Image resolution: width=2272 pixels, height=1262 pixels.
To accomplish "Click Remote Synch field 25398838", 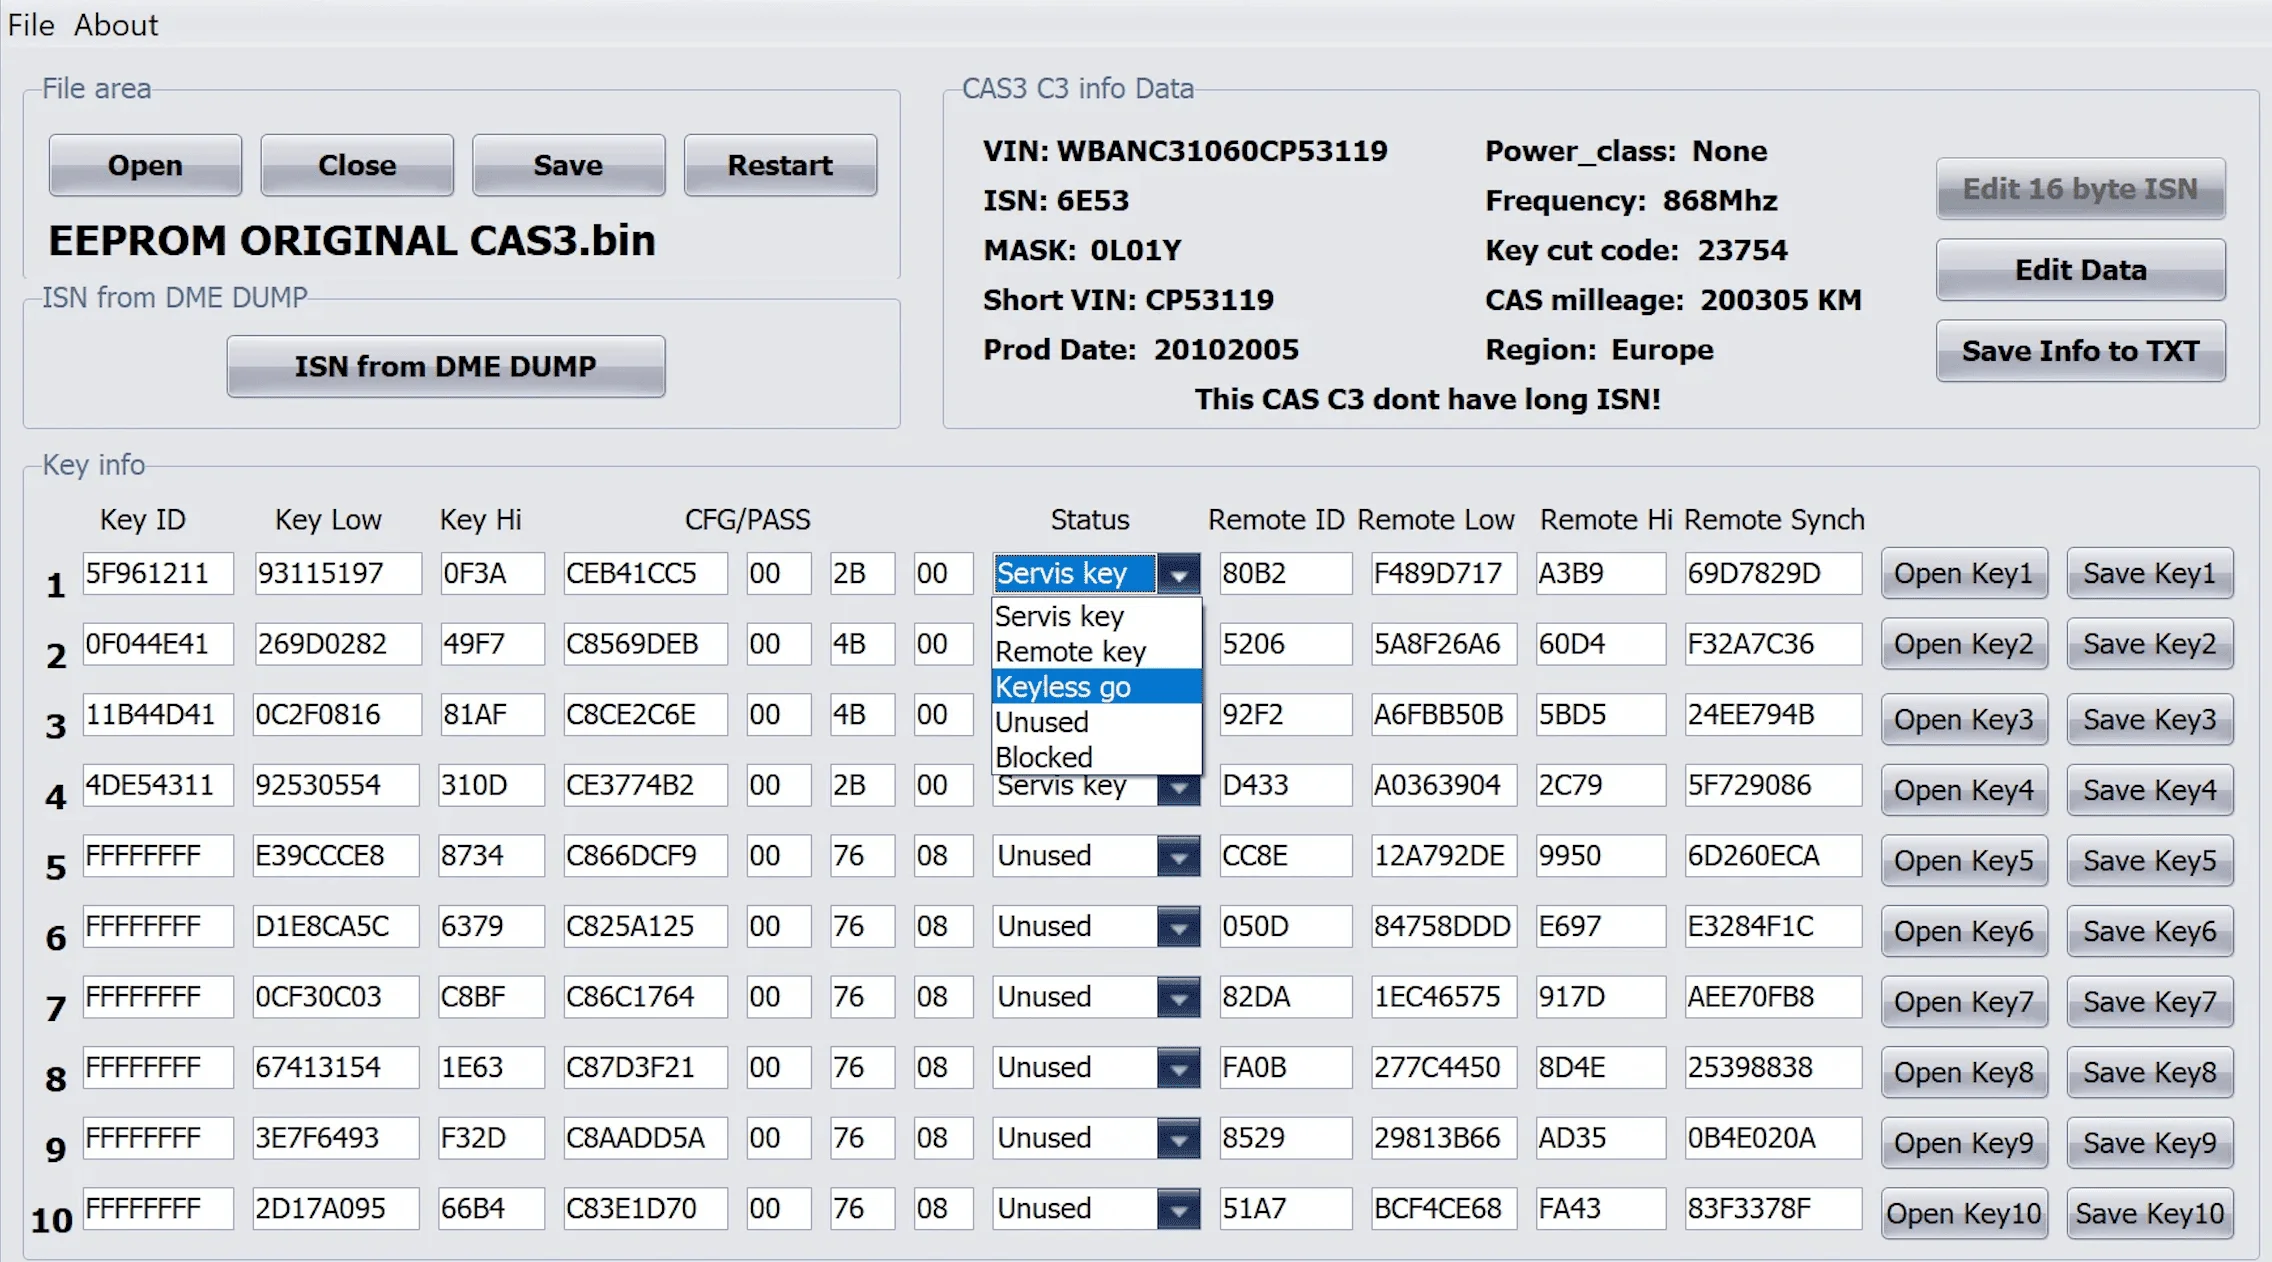I will coord(1773,1068).
